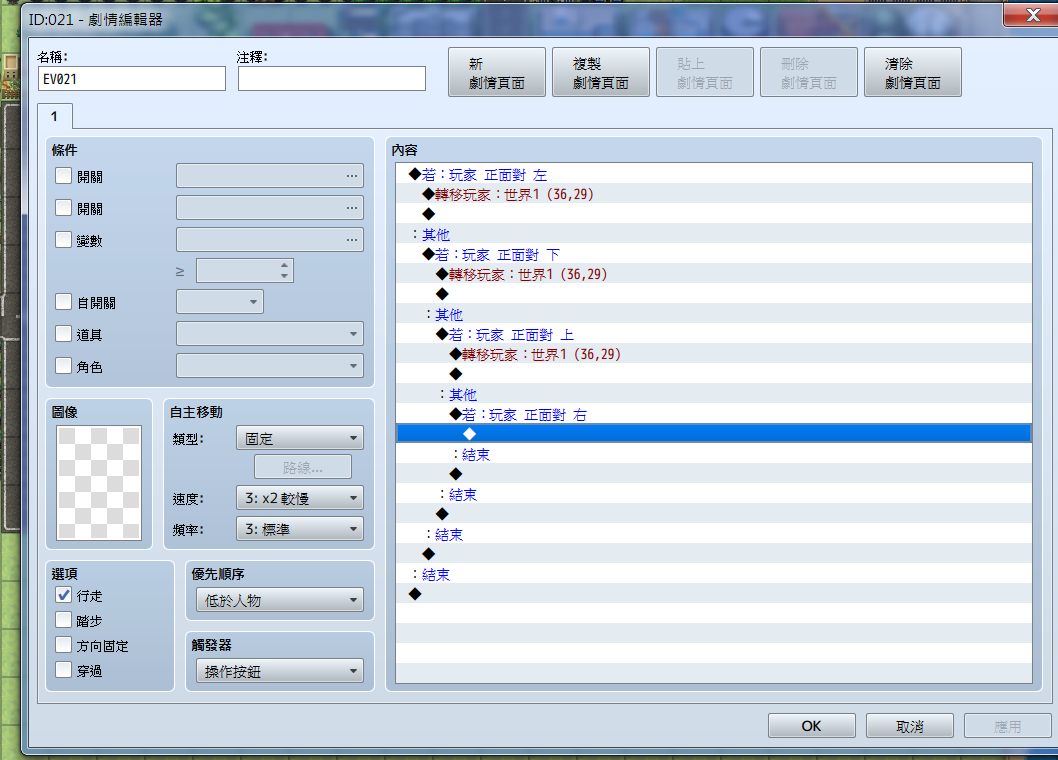Select the command line 若：玩家 正面對 上
Viewport: 1058px width, 760px height.
(x=714, y=335)
